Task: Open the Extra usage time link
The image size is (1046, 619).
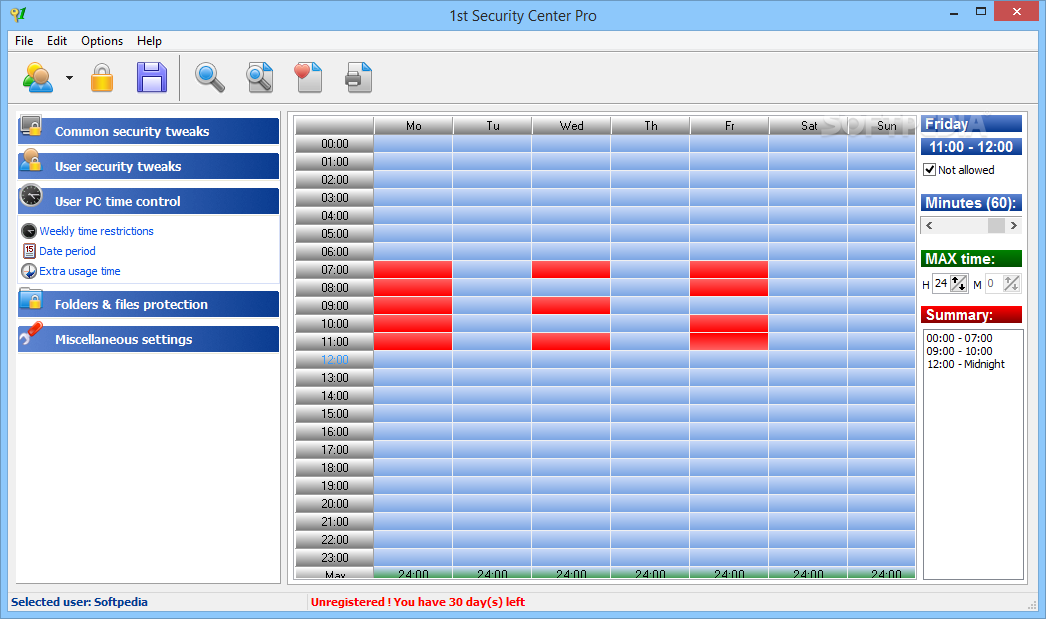Action: (x=79, y=271)
